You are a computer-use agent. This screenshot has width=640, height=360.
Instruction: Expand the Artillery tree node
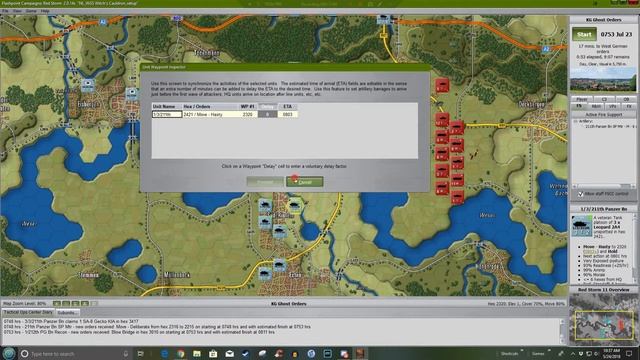pyautogui.click(x=575, y=121)
